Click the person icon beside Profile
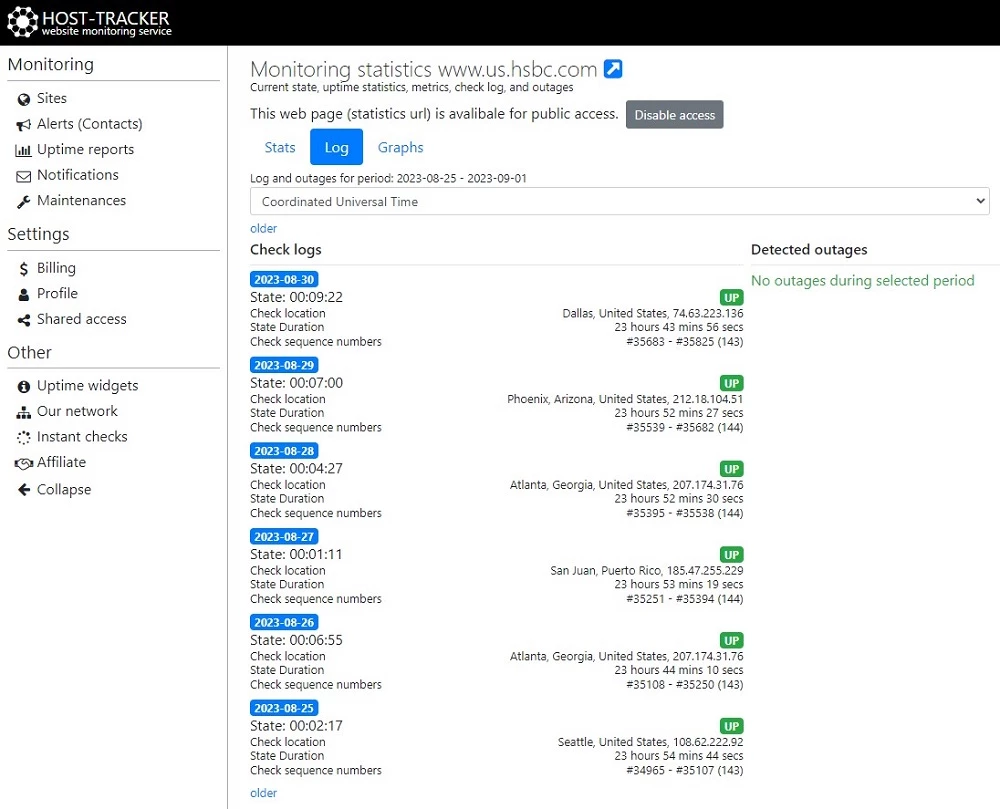 (24, 295)
